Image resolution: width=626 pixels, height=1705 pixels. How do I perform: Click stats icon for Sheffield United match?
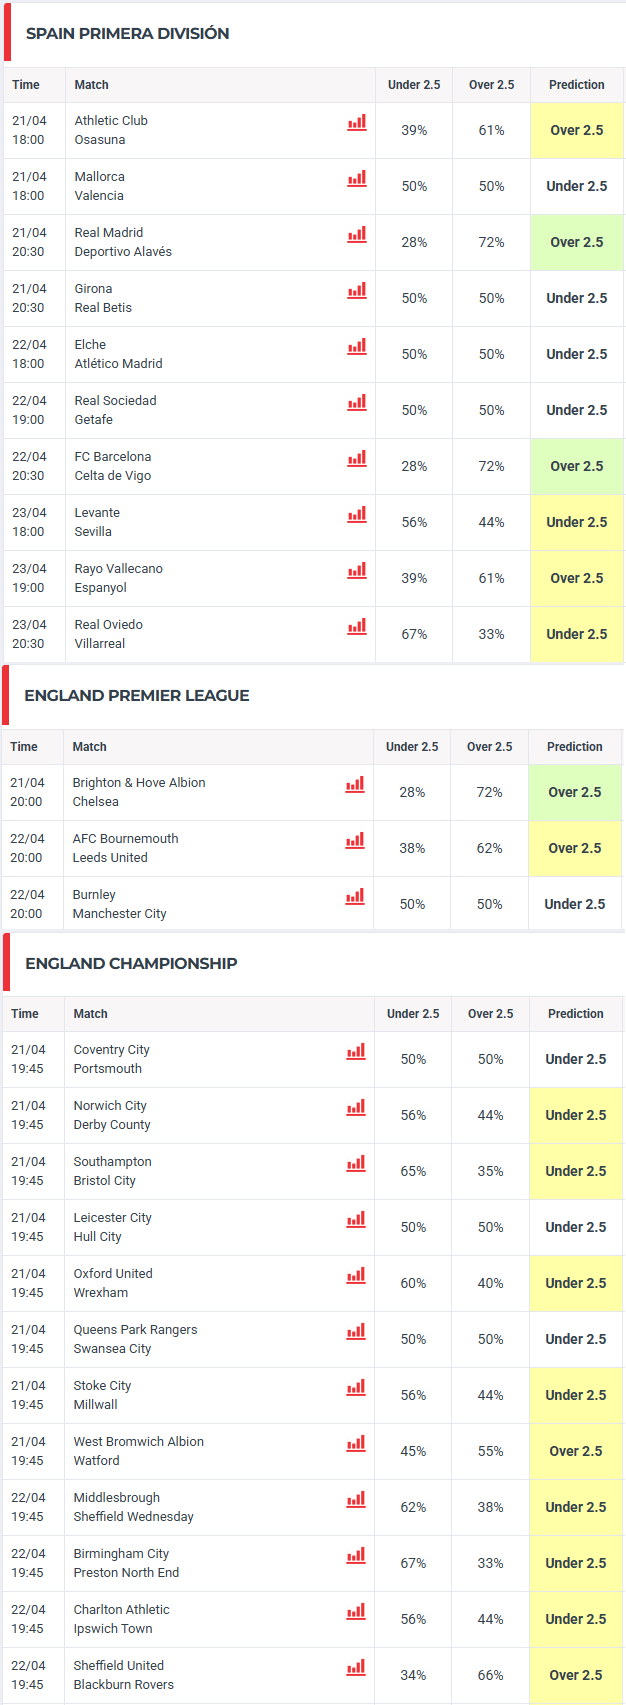[x=355, y=1668]
